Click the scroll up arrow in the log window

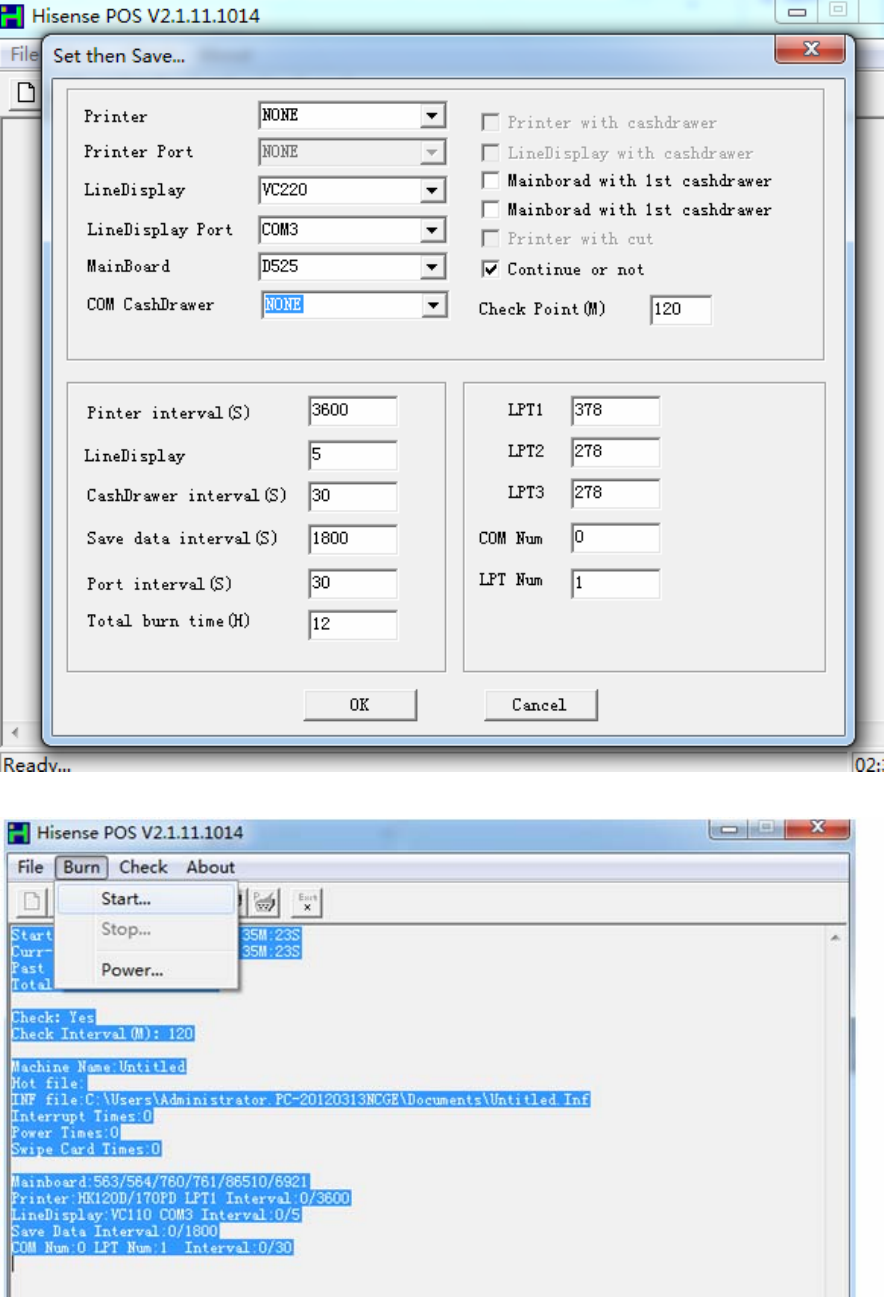pos(837,939)
